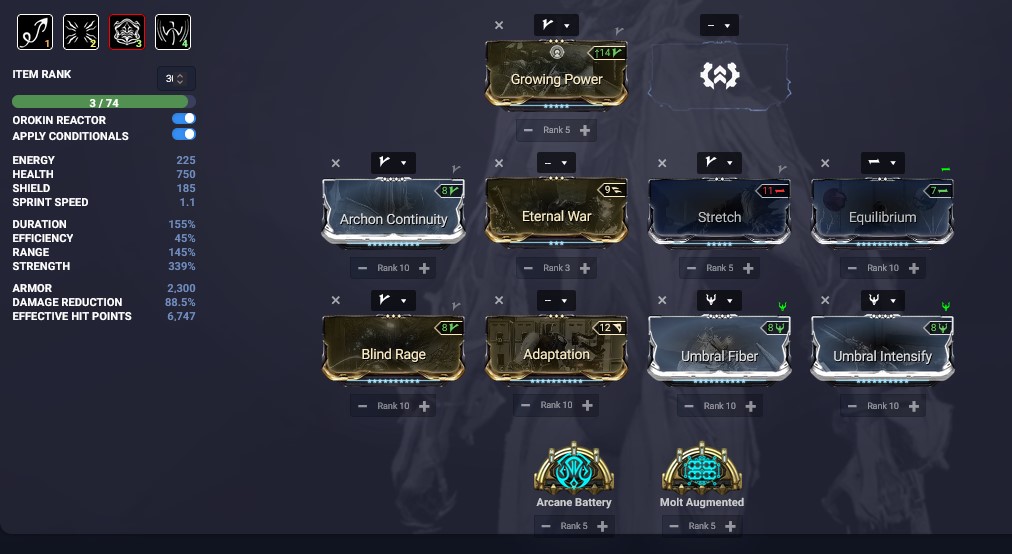Open the empty exilus mod slot

click(719, 76)
